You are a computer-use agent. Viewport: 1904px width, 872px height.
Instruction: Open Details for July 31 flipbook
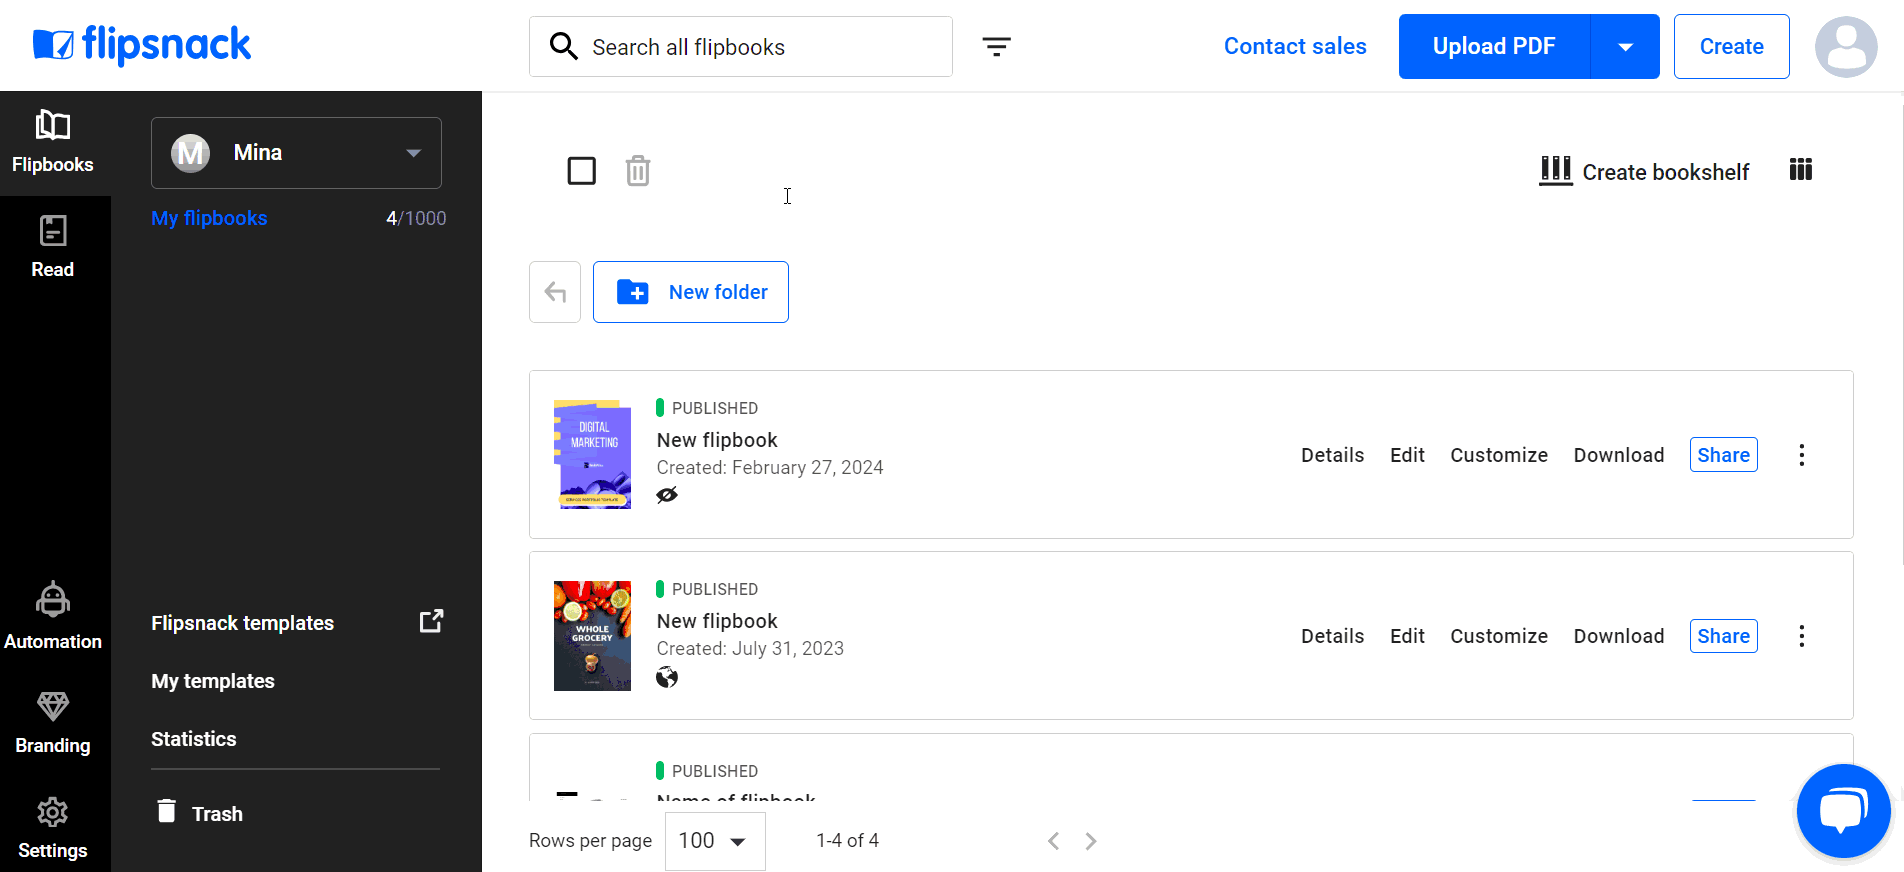point(1332,636)
